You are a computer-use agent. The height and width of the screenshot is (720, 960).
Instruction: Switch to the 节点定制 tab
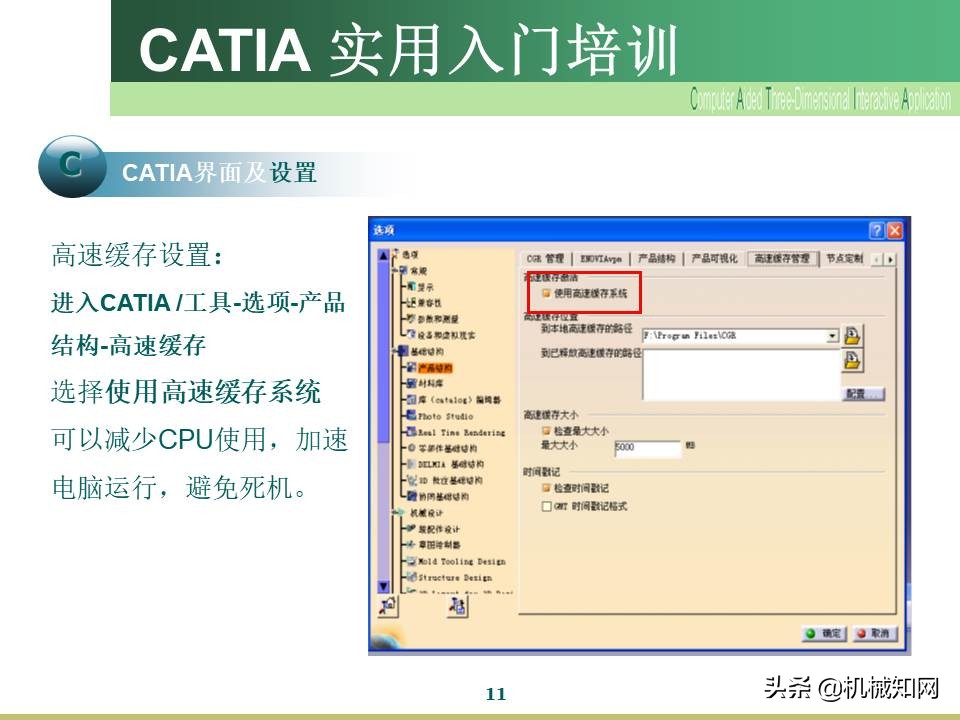(x=844, y=259)
